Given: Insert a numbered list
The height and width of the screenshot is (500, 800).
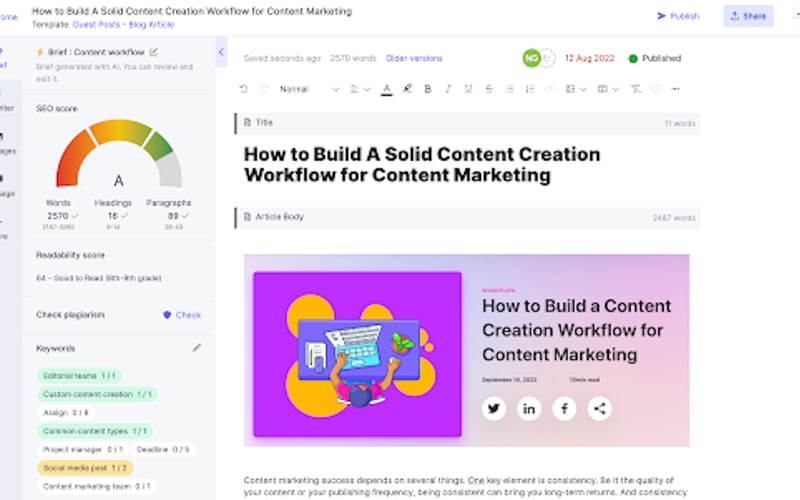Looking at the screenshot, I should click(x=530, y=89).
